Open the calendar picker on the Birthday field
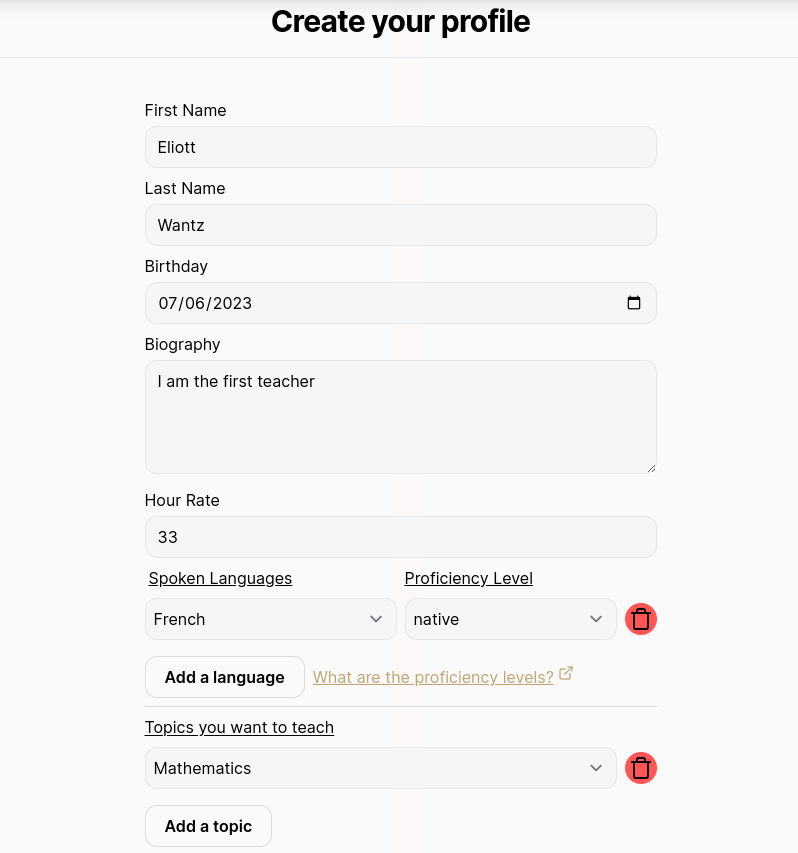Image resolution: width=798 pixels, height=853 pixels. (634, 302)
